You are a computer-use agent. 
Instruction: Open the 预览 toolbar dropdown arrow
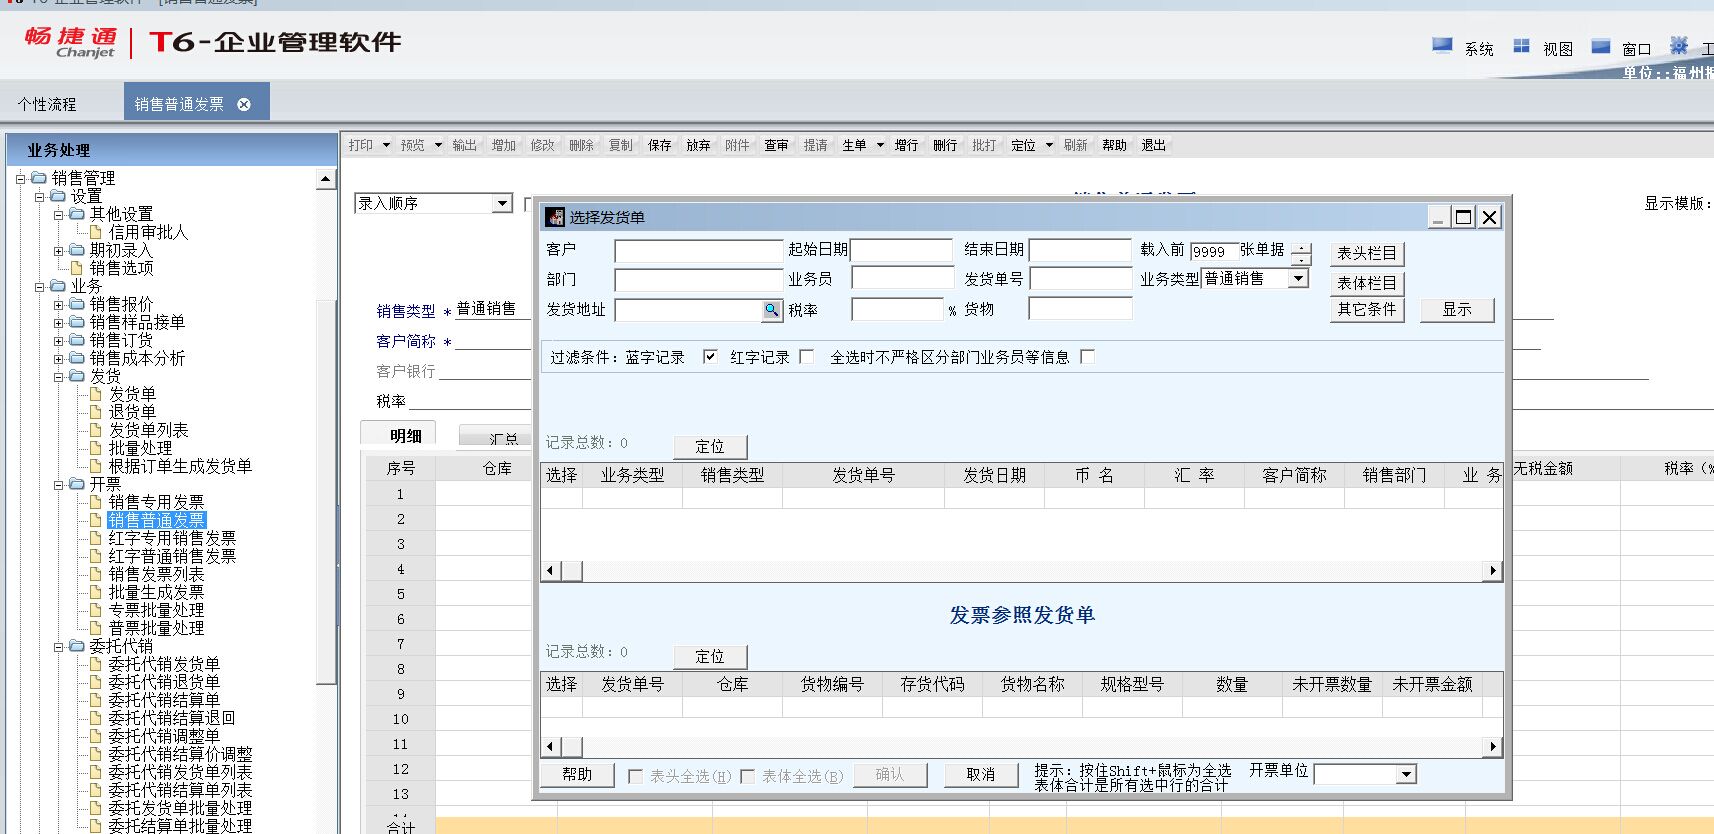pyautogui.click(x=438, y=145)
